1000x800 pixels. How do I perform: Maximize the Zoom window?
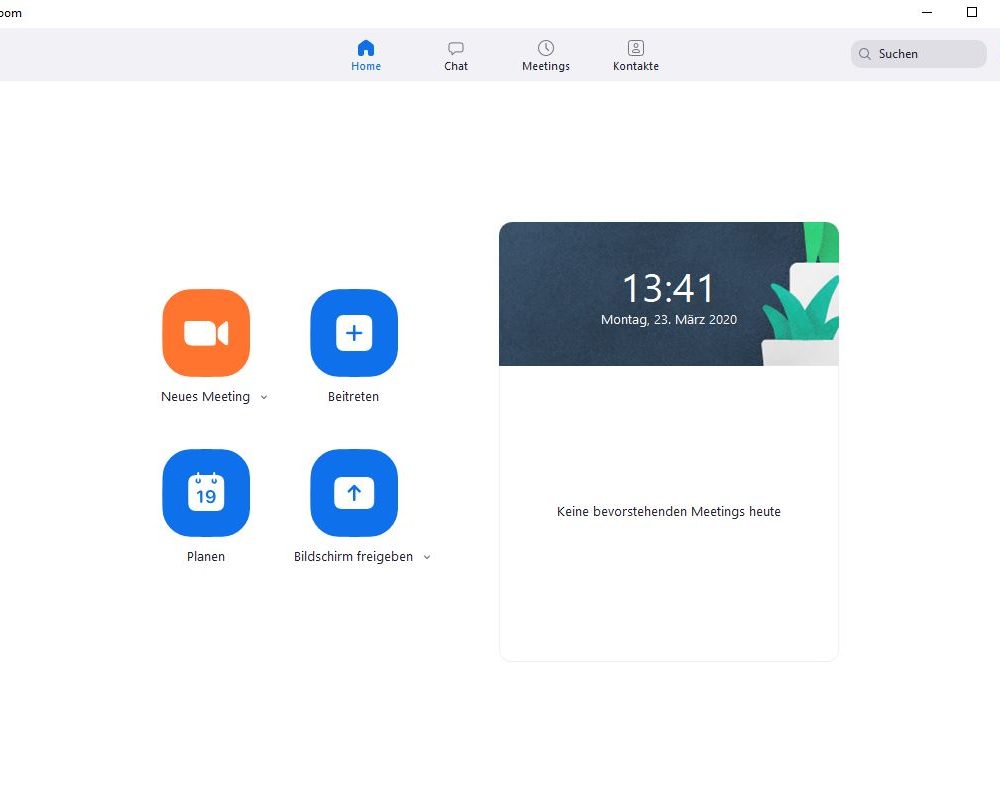(972, 12)
